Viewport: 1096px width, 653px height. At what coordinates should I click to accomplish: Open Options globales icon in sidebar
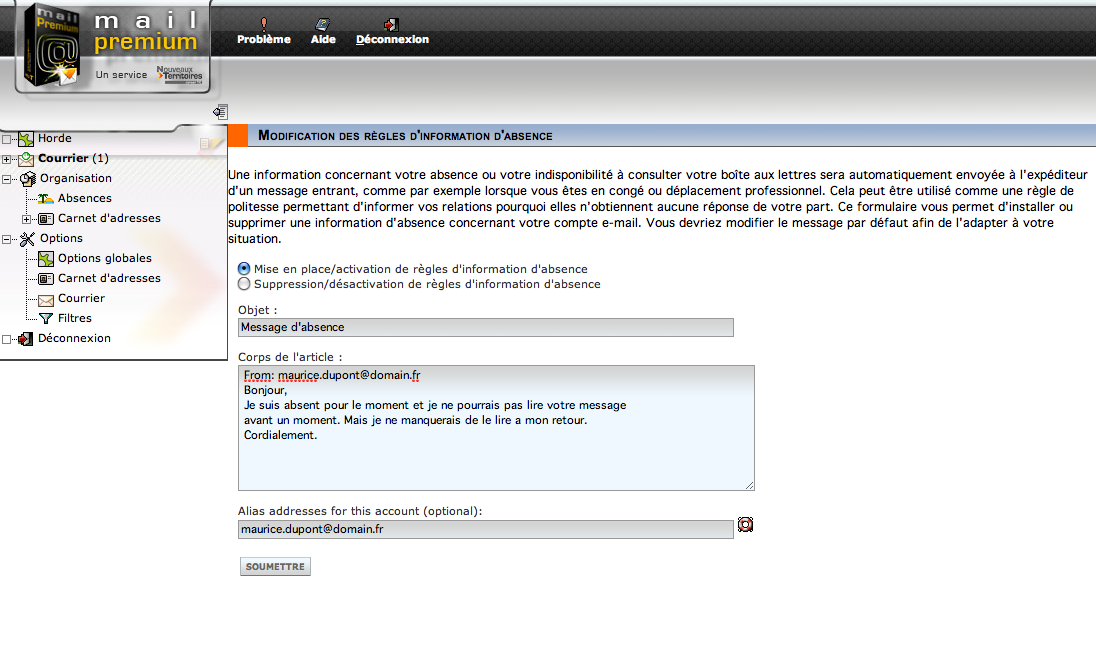pyautogui.click(x=45, y=258)
